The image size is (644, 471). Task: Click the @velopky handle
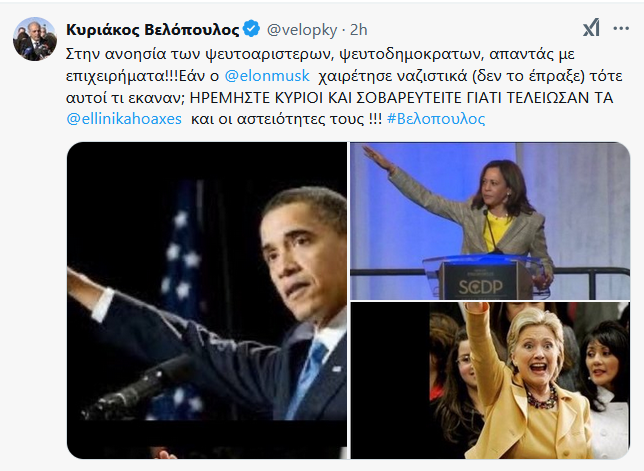[x=302, y=30]
